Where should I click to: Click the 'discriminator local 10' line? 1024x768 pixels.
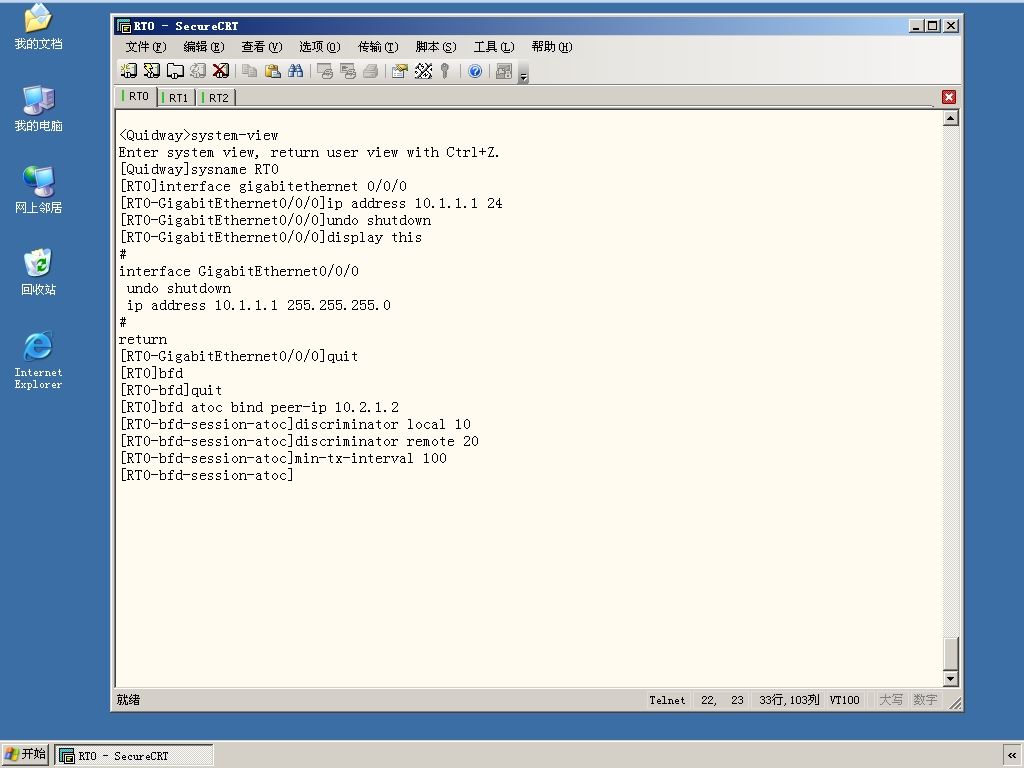[295, 424]
